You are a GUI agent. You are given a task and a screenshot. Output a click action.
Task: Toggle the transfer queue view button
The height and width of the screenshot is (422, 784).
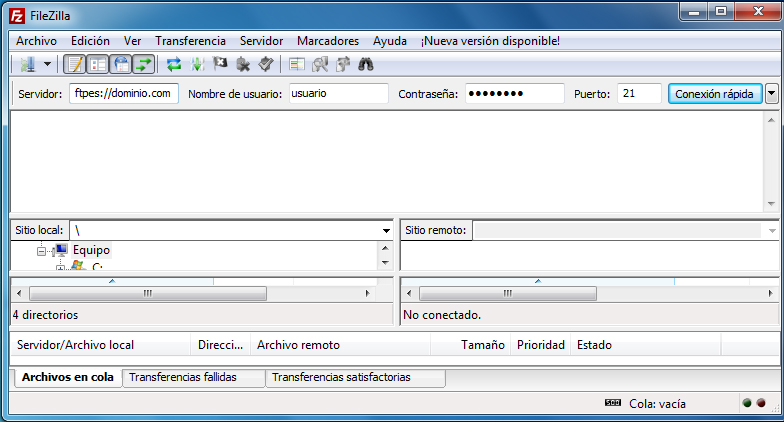143,64
